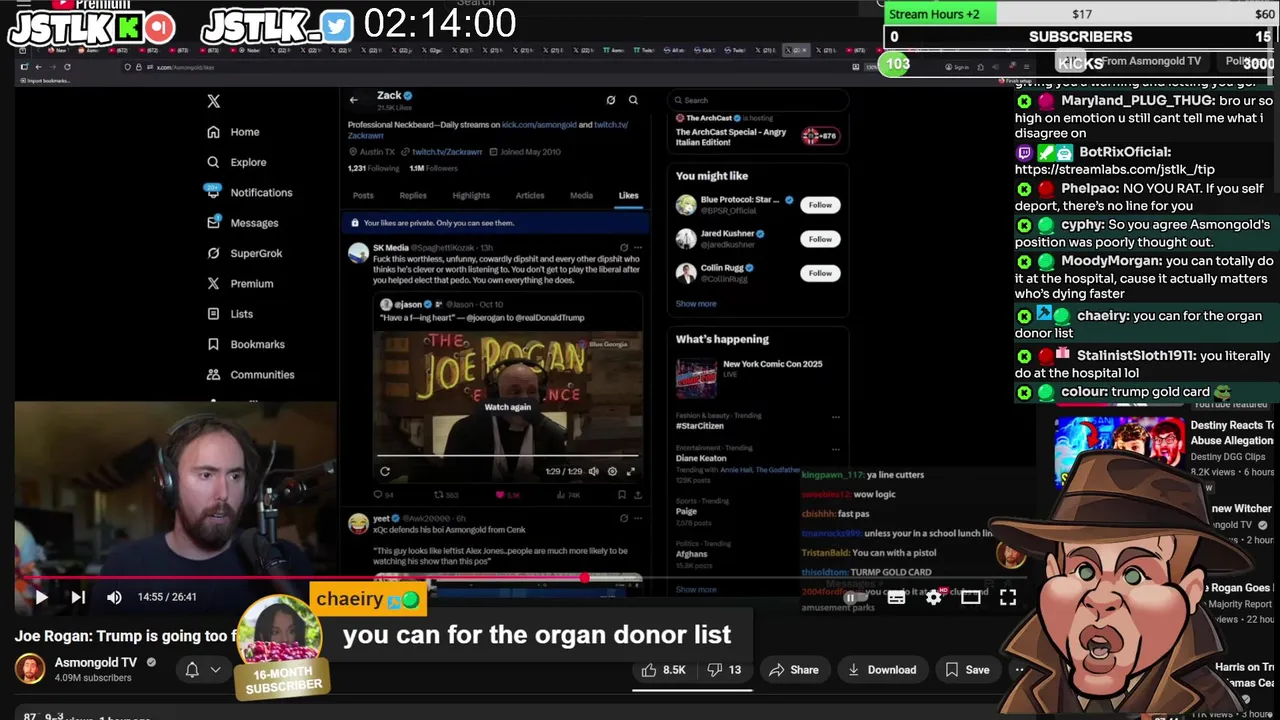Dislike the video showing 13
This screenshot has height=720, width=1280.
point(726,670)
